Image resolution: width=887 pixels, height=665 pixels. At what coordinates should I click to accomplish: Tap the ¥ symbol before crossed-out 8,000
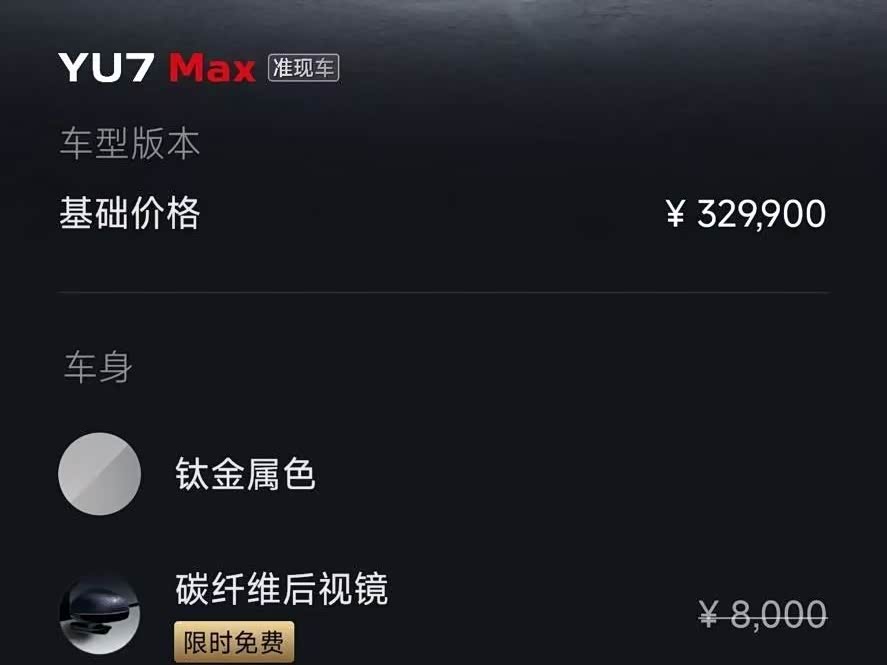click(x=709, y=614)
